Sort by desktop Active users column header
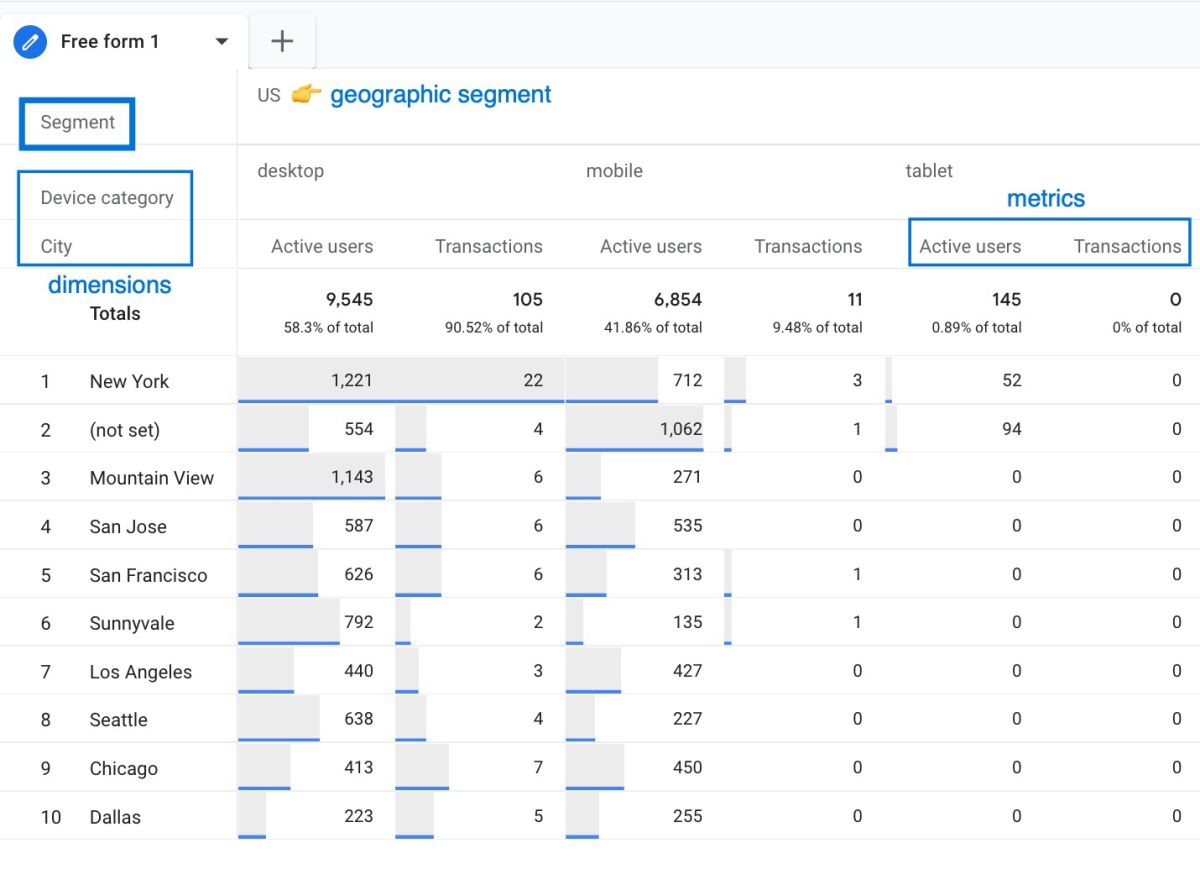Viewport: 1200px width, 890px height. click(322, 246)
